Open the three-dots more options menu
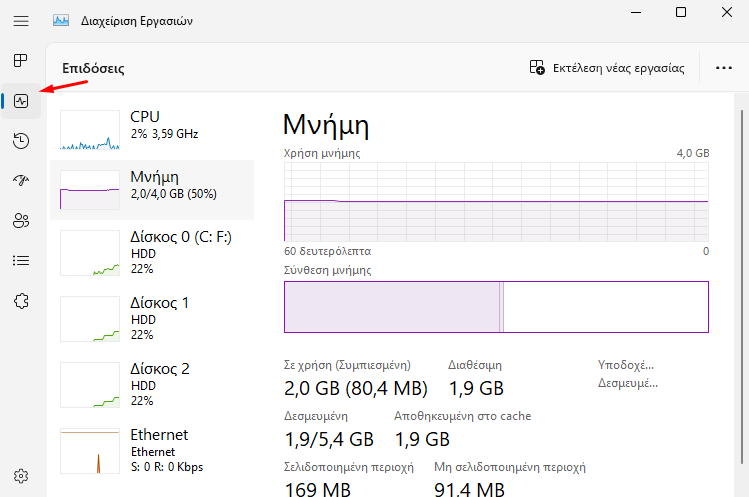 pyautogui.click(x=724, y=68)
